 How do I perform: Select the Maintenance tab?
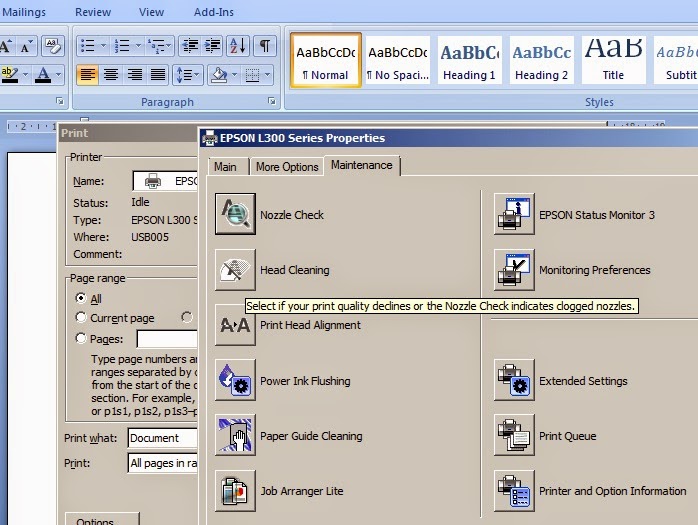(x=362, y=165)
